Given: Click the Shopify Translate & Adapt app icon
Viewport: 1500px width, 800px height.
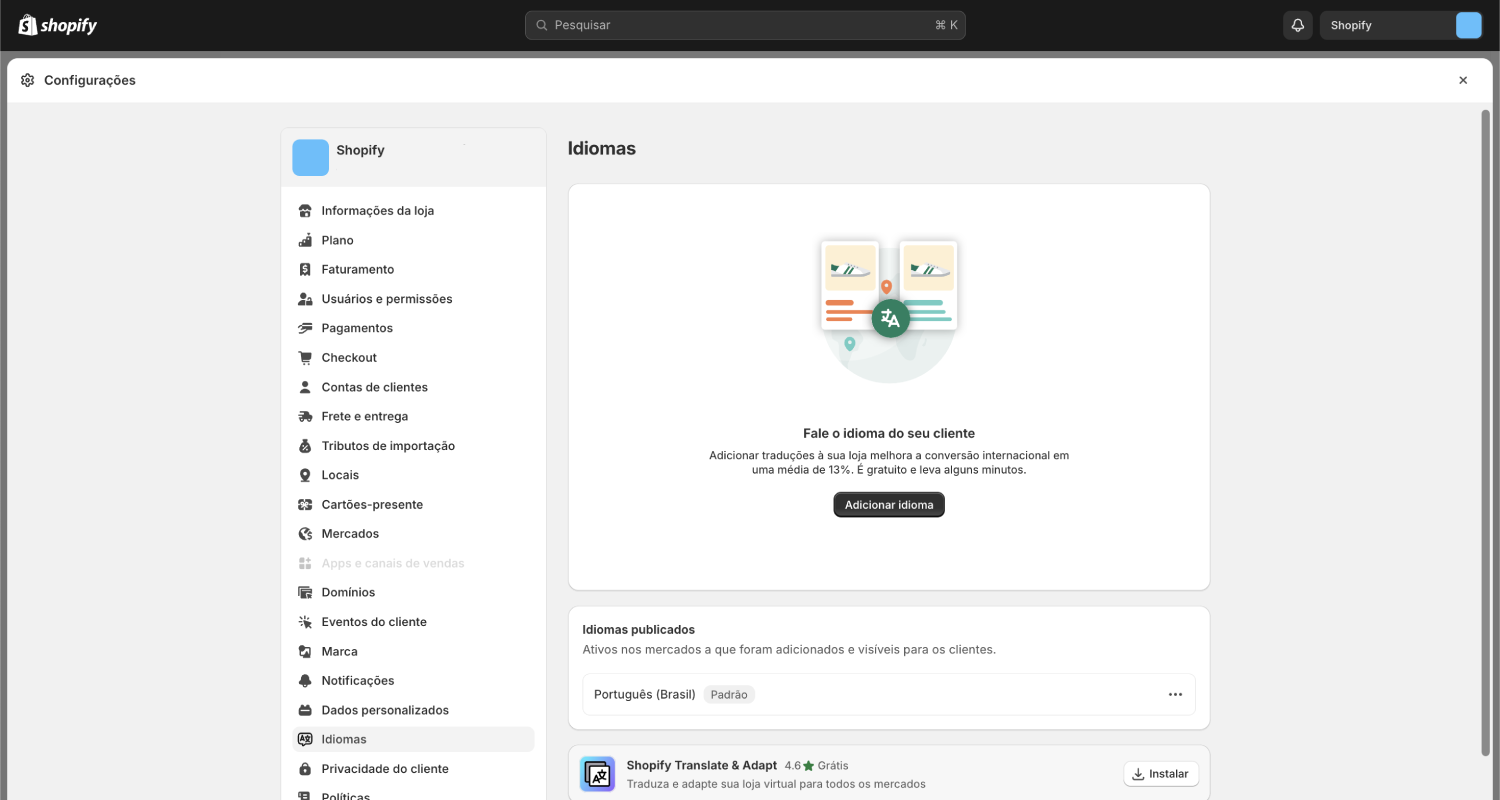Looking at the screenshot, I should (x=598, y=774).
